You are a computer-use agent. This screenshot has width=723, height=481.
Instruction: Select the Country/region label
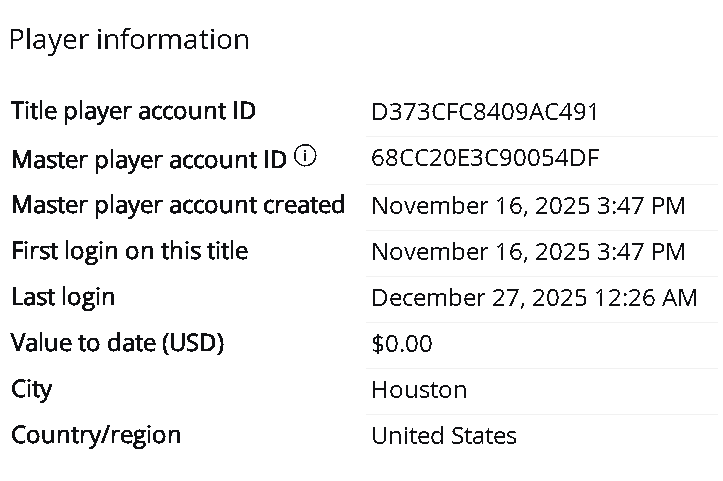click(x=96, y=435)
